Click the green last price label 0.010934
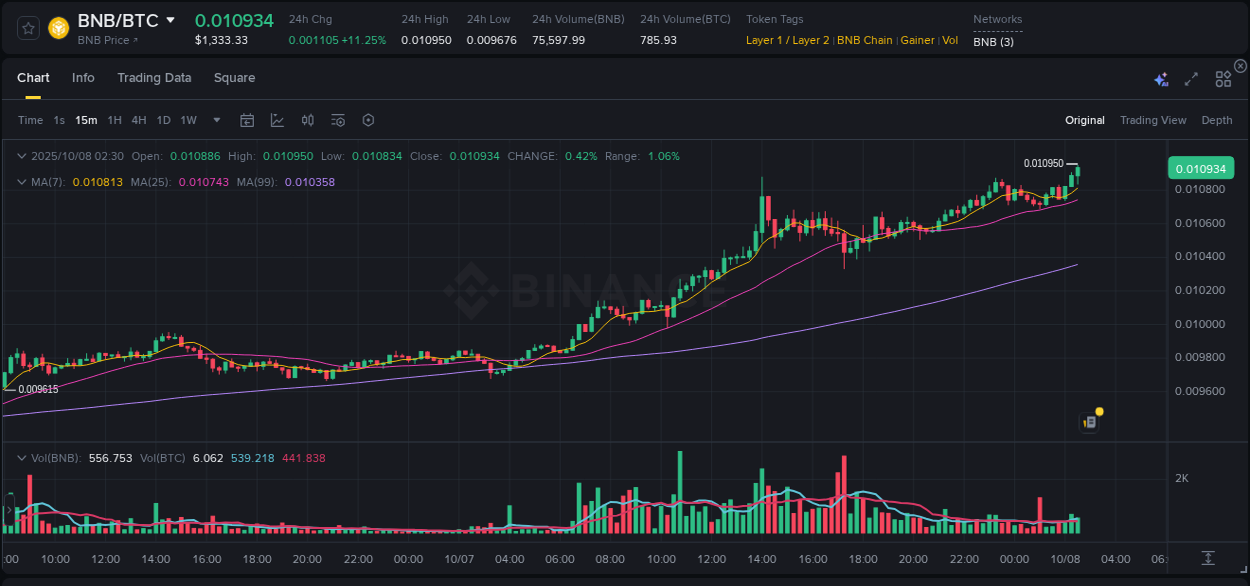This screenshot has height=586, width=1250. [1201, 168]
